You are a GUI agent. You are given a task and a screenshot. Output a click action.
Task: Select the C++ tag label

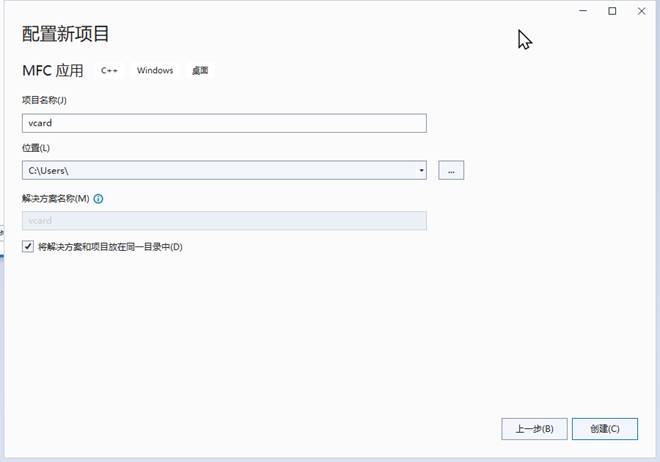pyautogui.click(x=110, y=71)
